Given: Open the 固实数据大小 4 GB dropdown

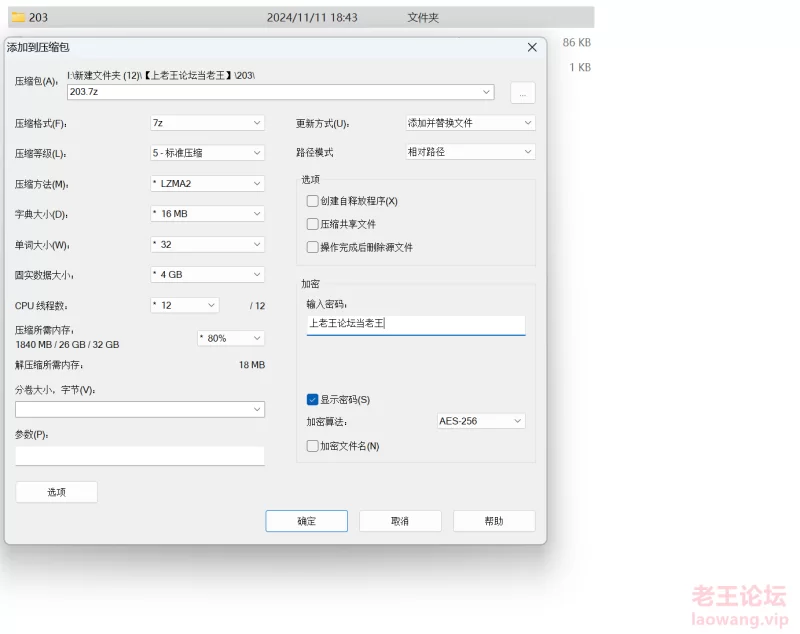Looking at the screenshot, I should [x=208, y=274].
